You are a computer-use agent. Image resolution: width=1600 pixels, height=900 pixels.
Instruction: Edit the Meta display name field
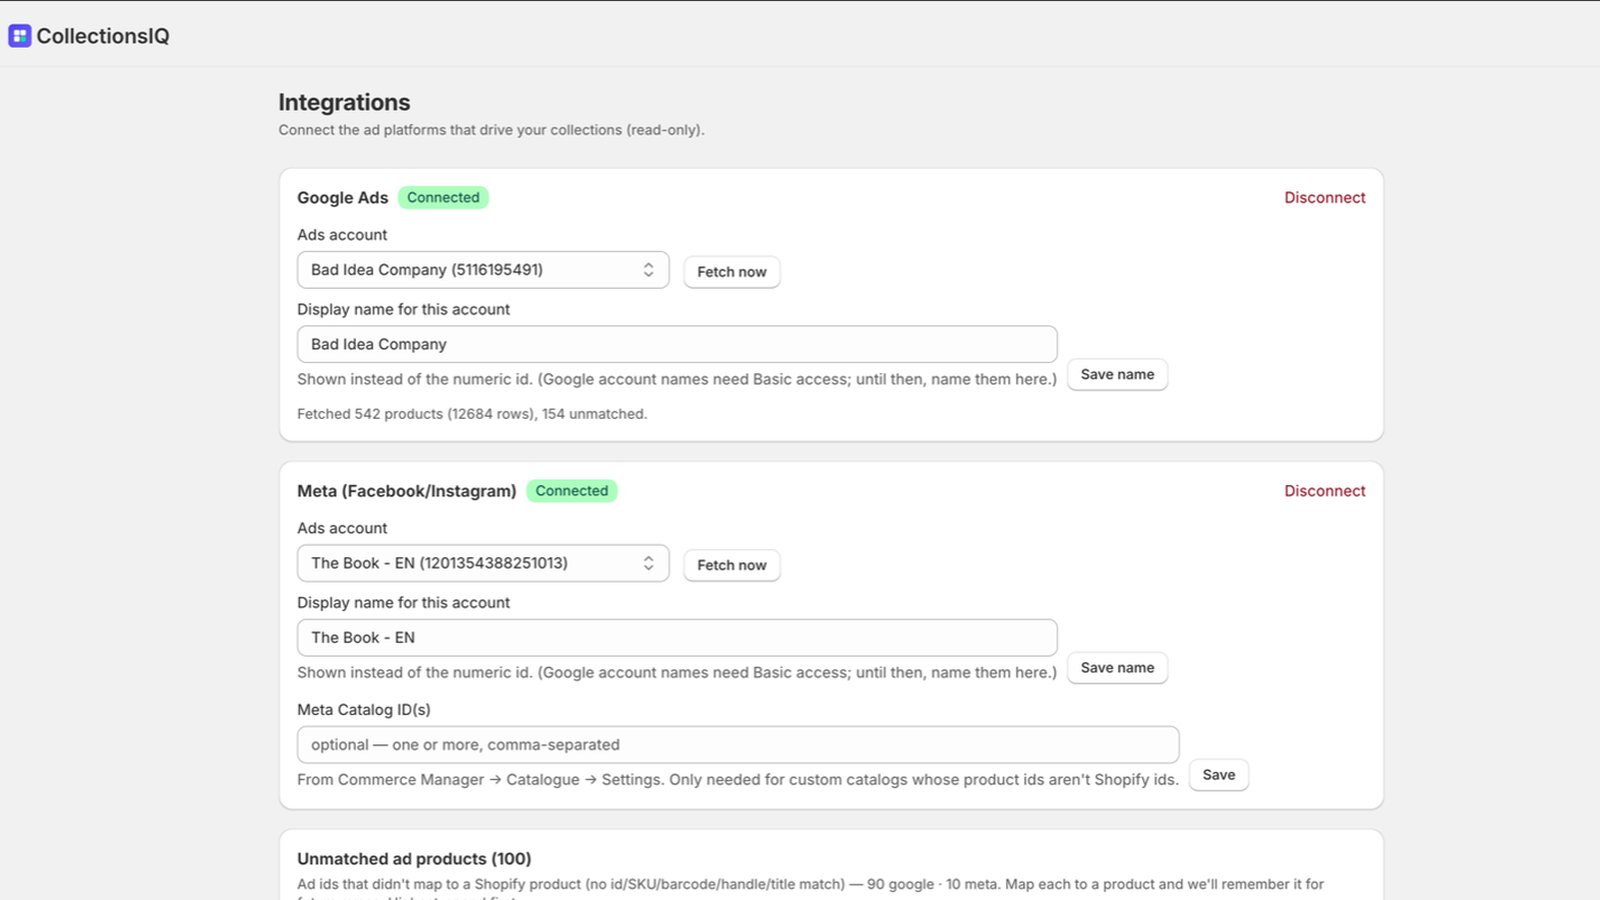click(x=677, y=637)
